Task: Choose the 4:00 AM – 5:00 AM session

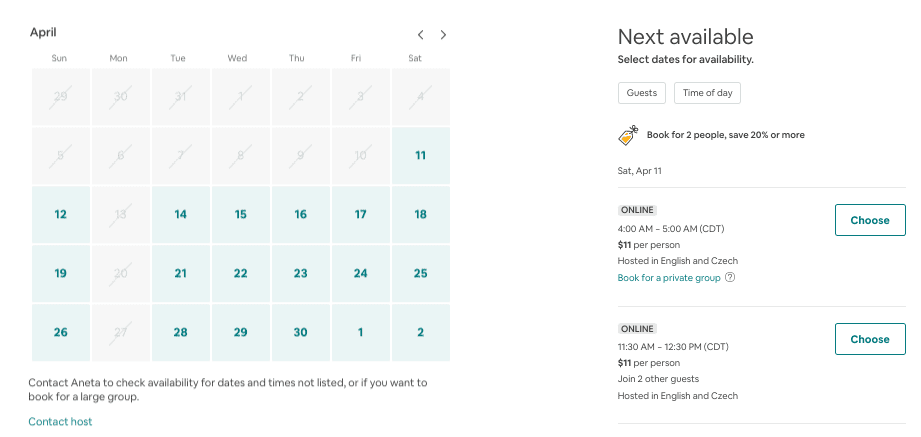Action: pyautogui.click(x=869, y=220)
